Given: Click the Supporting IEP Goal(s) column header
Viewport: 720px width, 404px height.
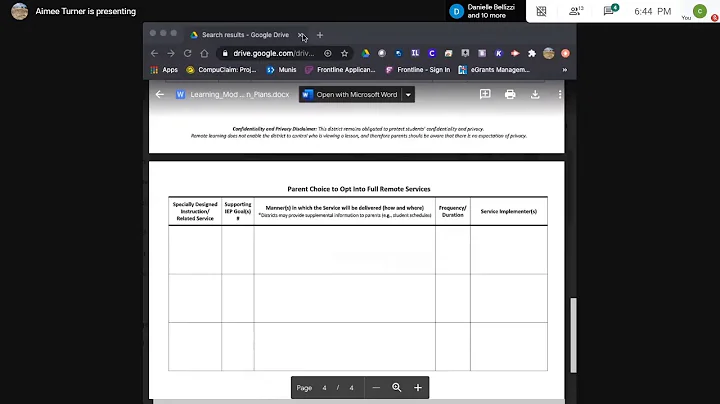Looking at the screenshot, I should [238, 211].
